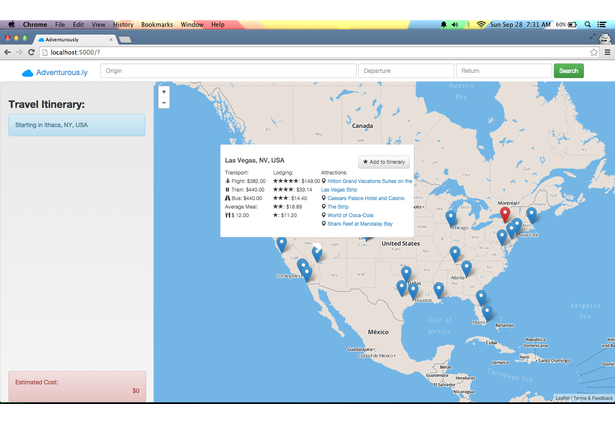Open the History menu

tap(123, 24)
